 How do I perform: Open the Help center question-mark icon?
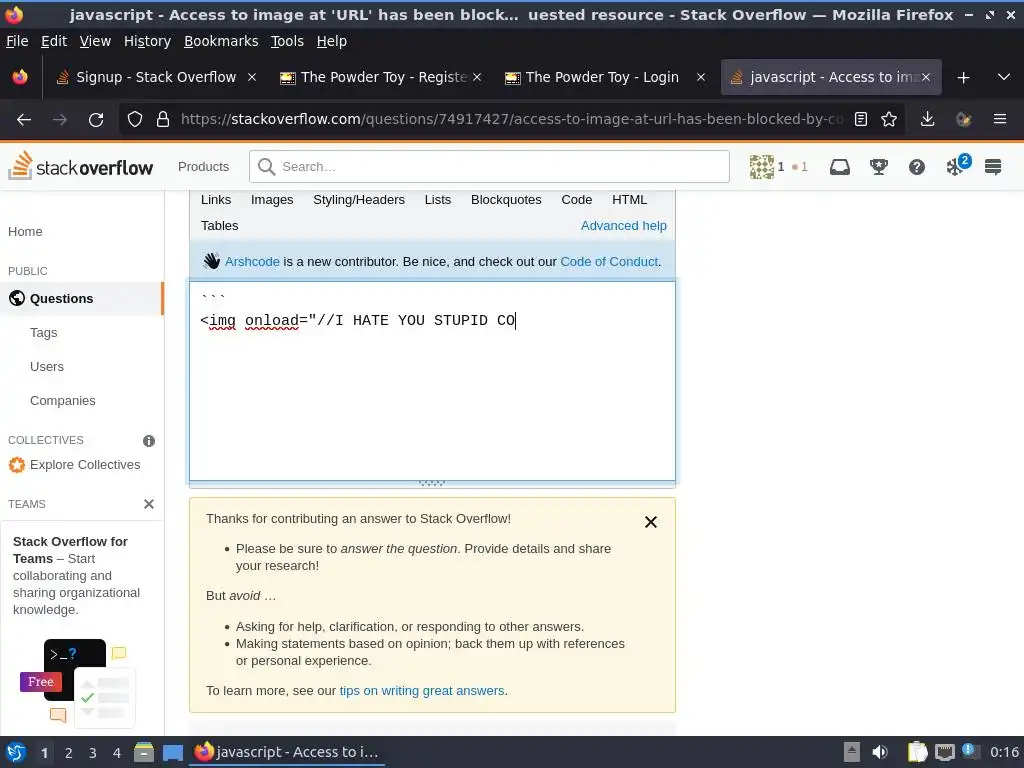[916, 167]
